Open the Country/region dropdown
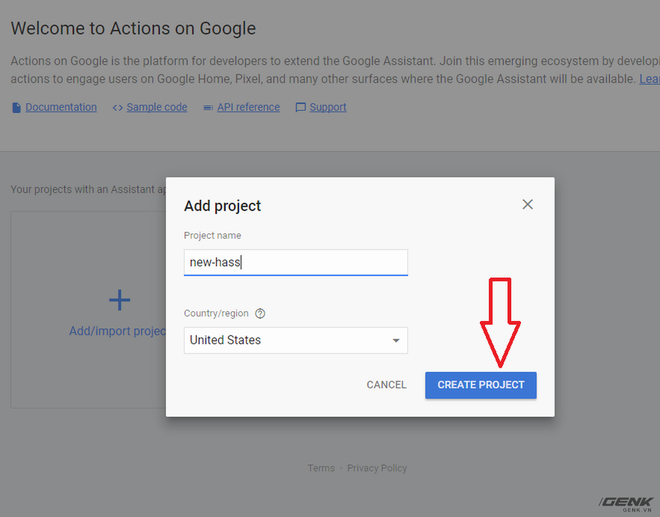 pos(295,340)
